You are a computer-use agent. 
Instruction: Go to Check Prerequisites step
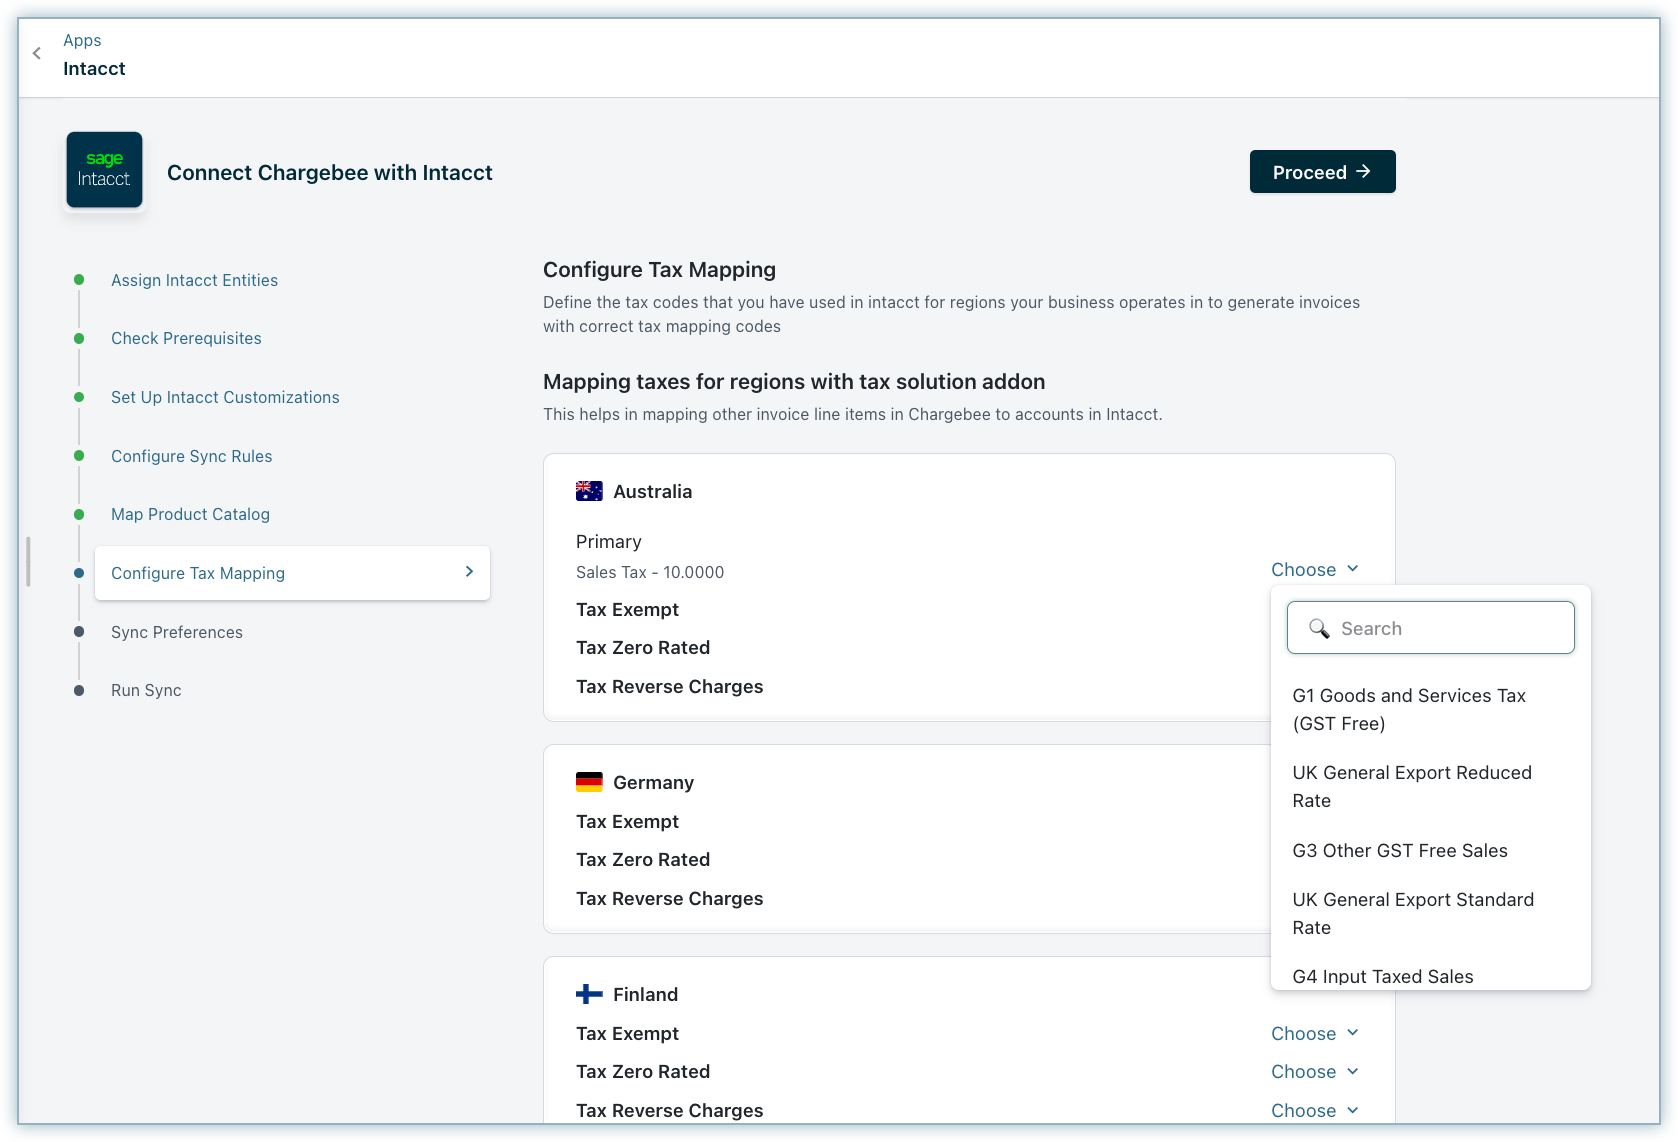pyautogui.click(x=186, y=338)
